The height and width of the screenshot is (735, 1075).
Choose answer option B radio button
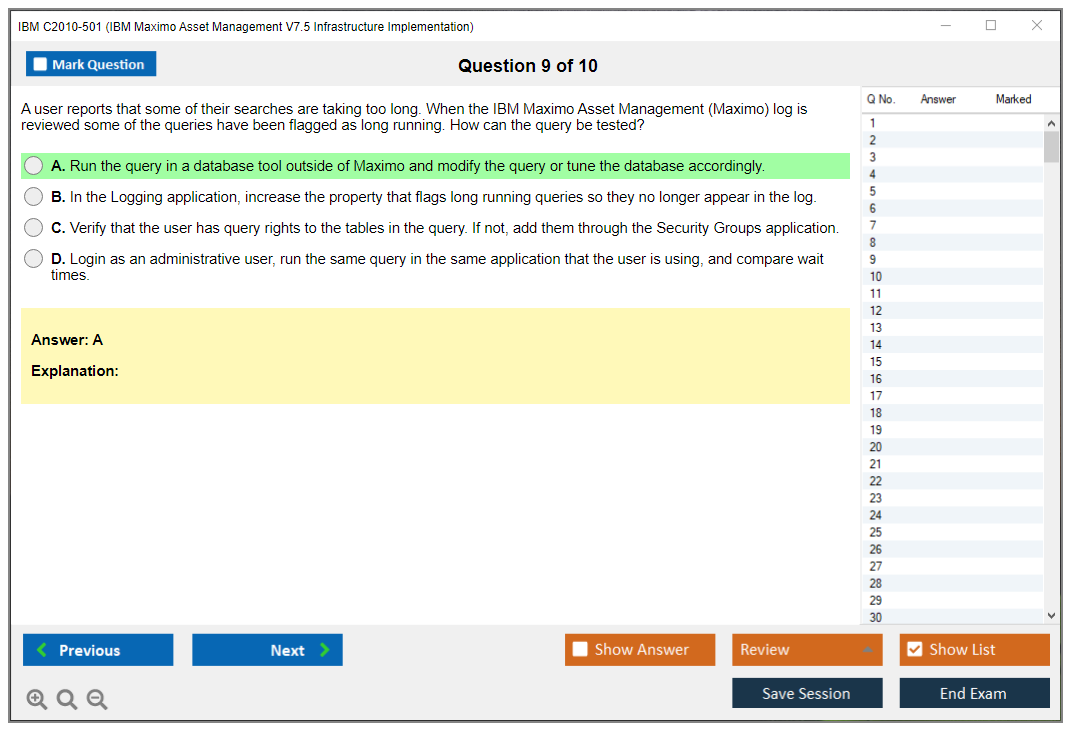34,197
